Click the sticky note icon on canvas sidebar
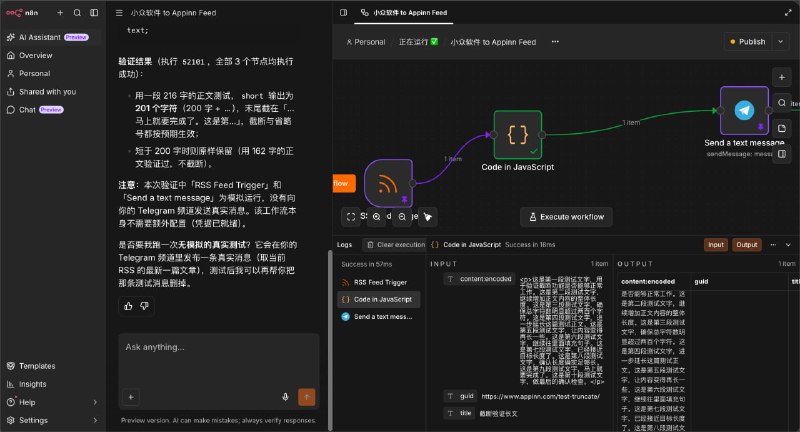 point(782,129)
